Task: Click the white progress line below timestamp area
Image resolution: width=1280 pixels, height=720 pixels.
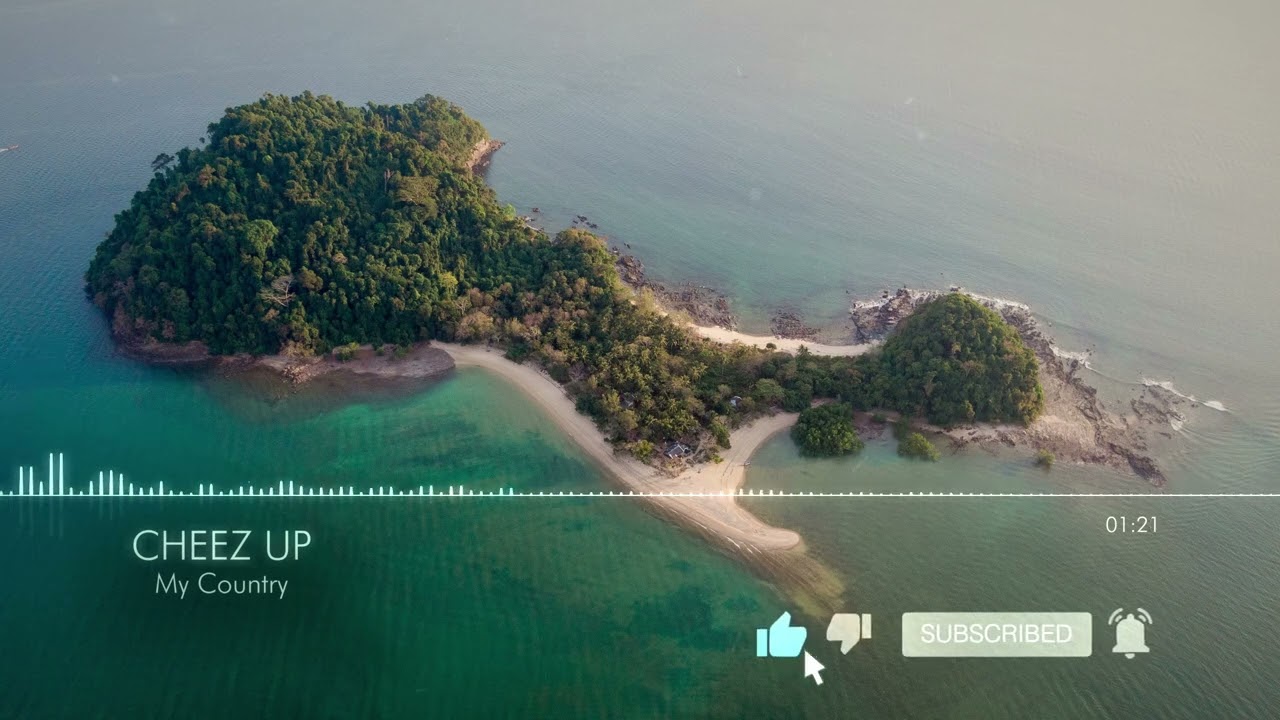Action: (x=640, y=495)
